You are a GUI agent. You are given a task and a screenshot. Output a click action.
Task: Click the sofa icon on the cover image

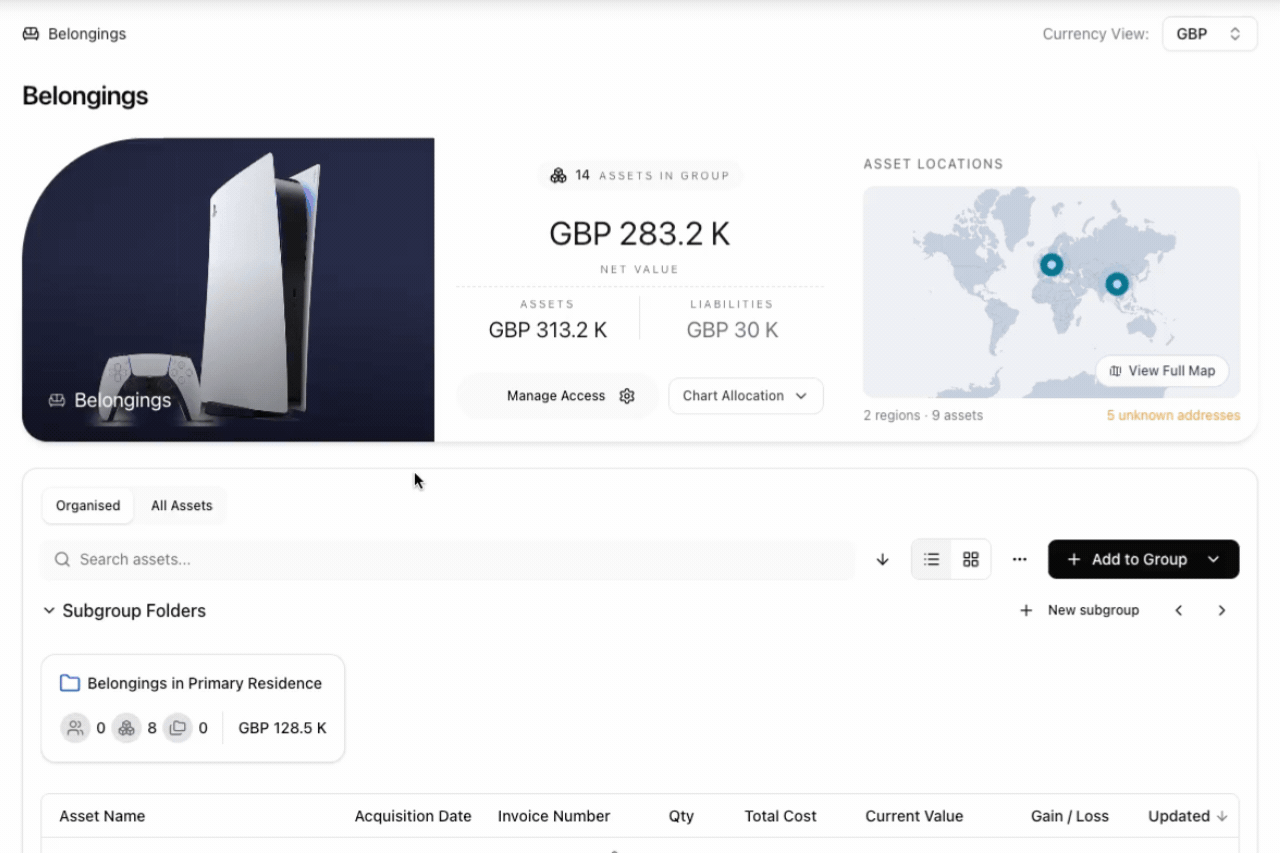[57, 400]
